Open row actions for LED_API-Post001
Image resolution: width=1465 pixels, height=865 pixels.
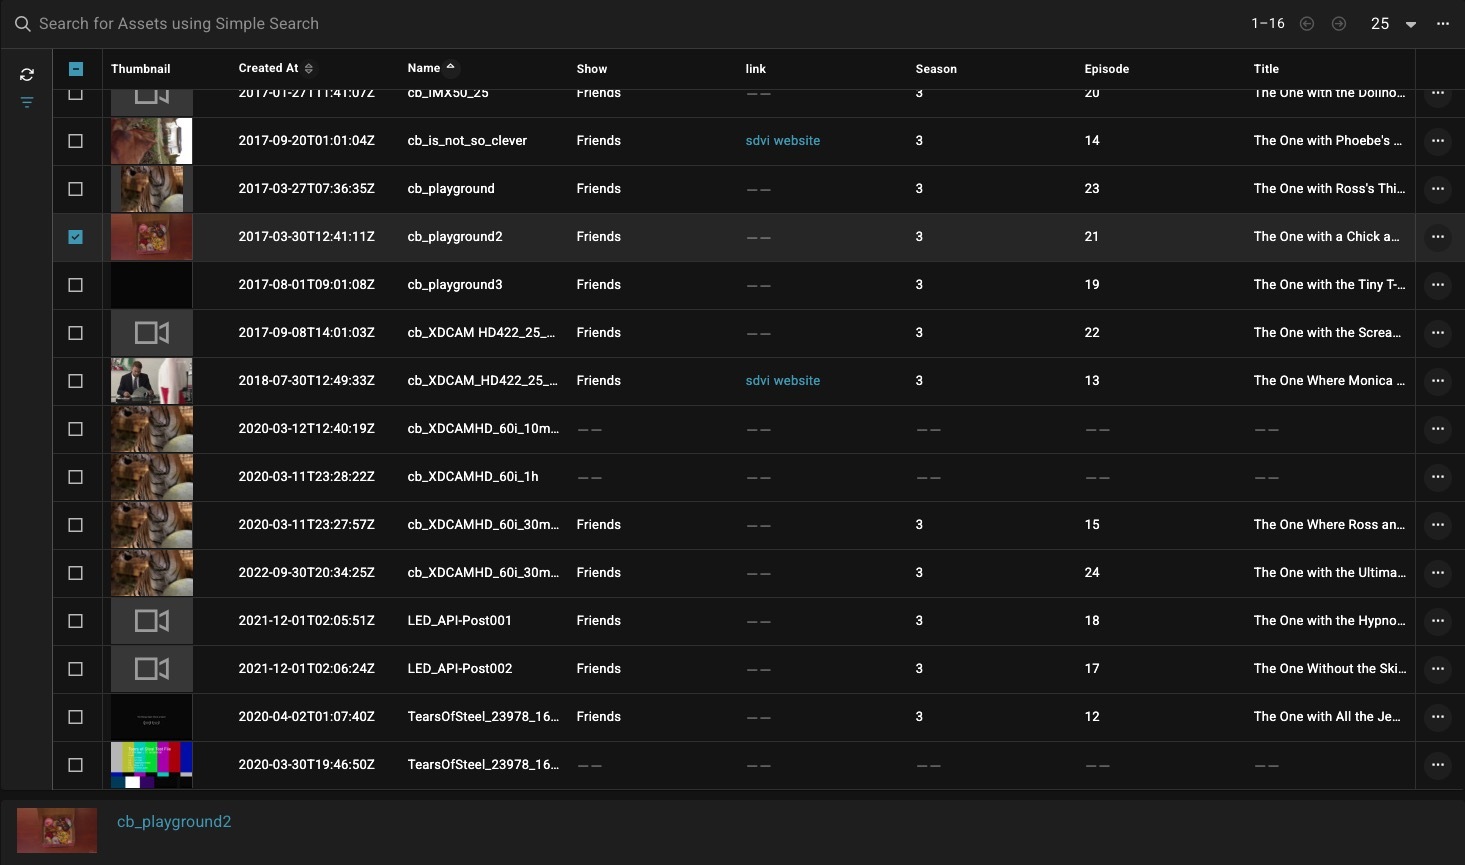pos(1437,621)
